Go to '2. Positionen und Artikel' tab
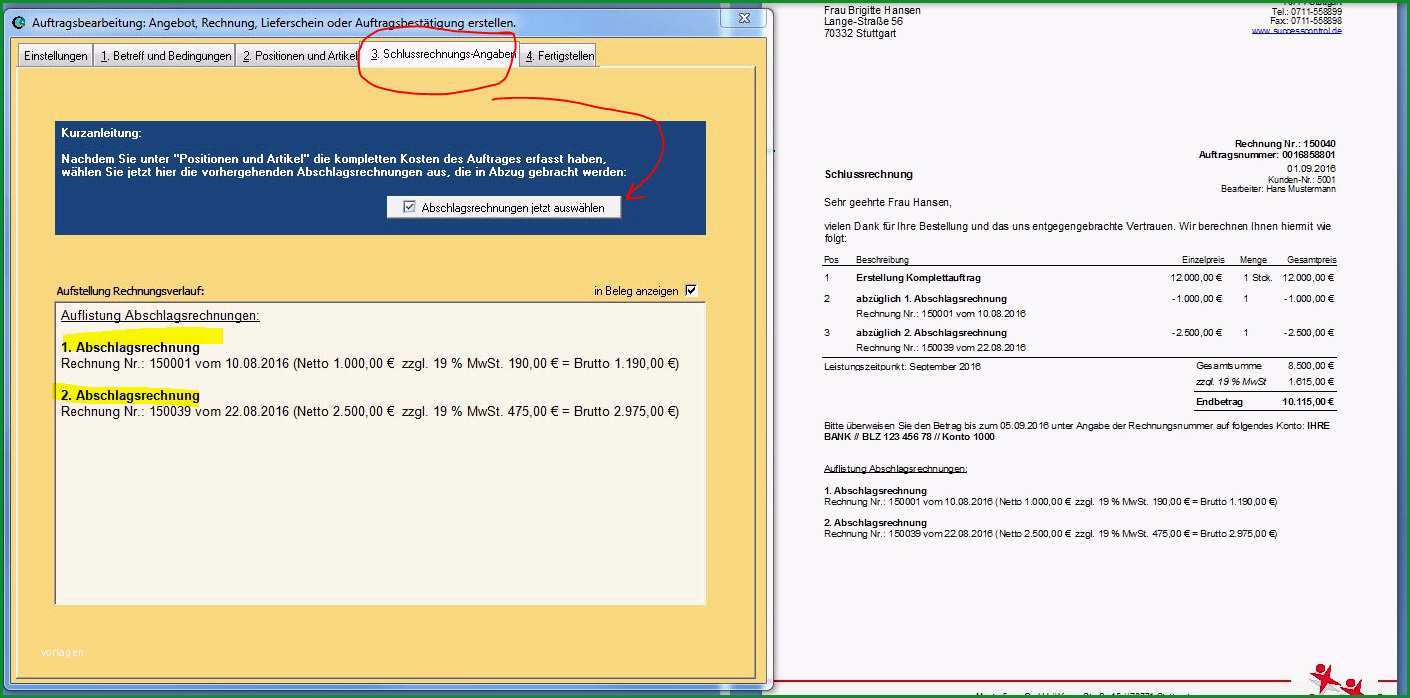Viewport: 1410px width, 698px height. pyautogui.click(x=298, y=56)
